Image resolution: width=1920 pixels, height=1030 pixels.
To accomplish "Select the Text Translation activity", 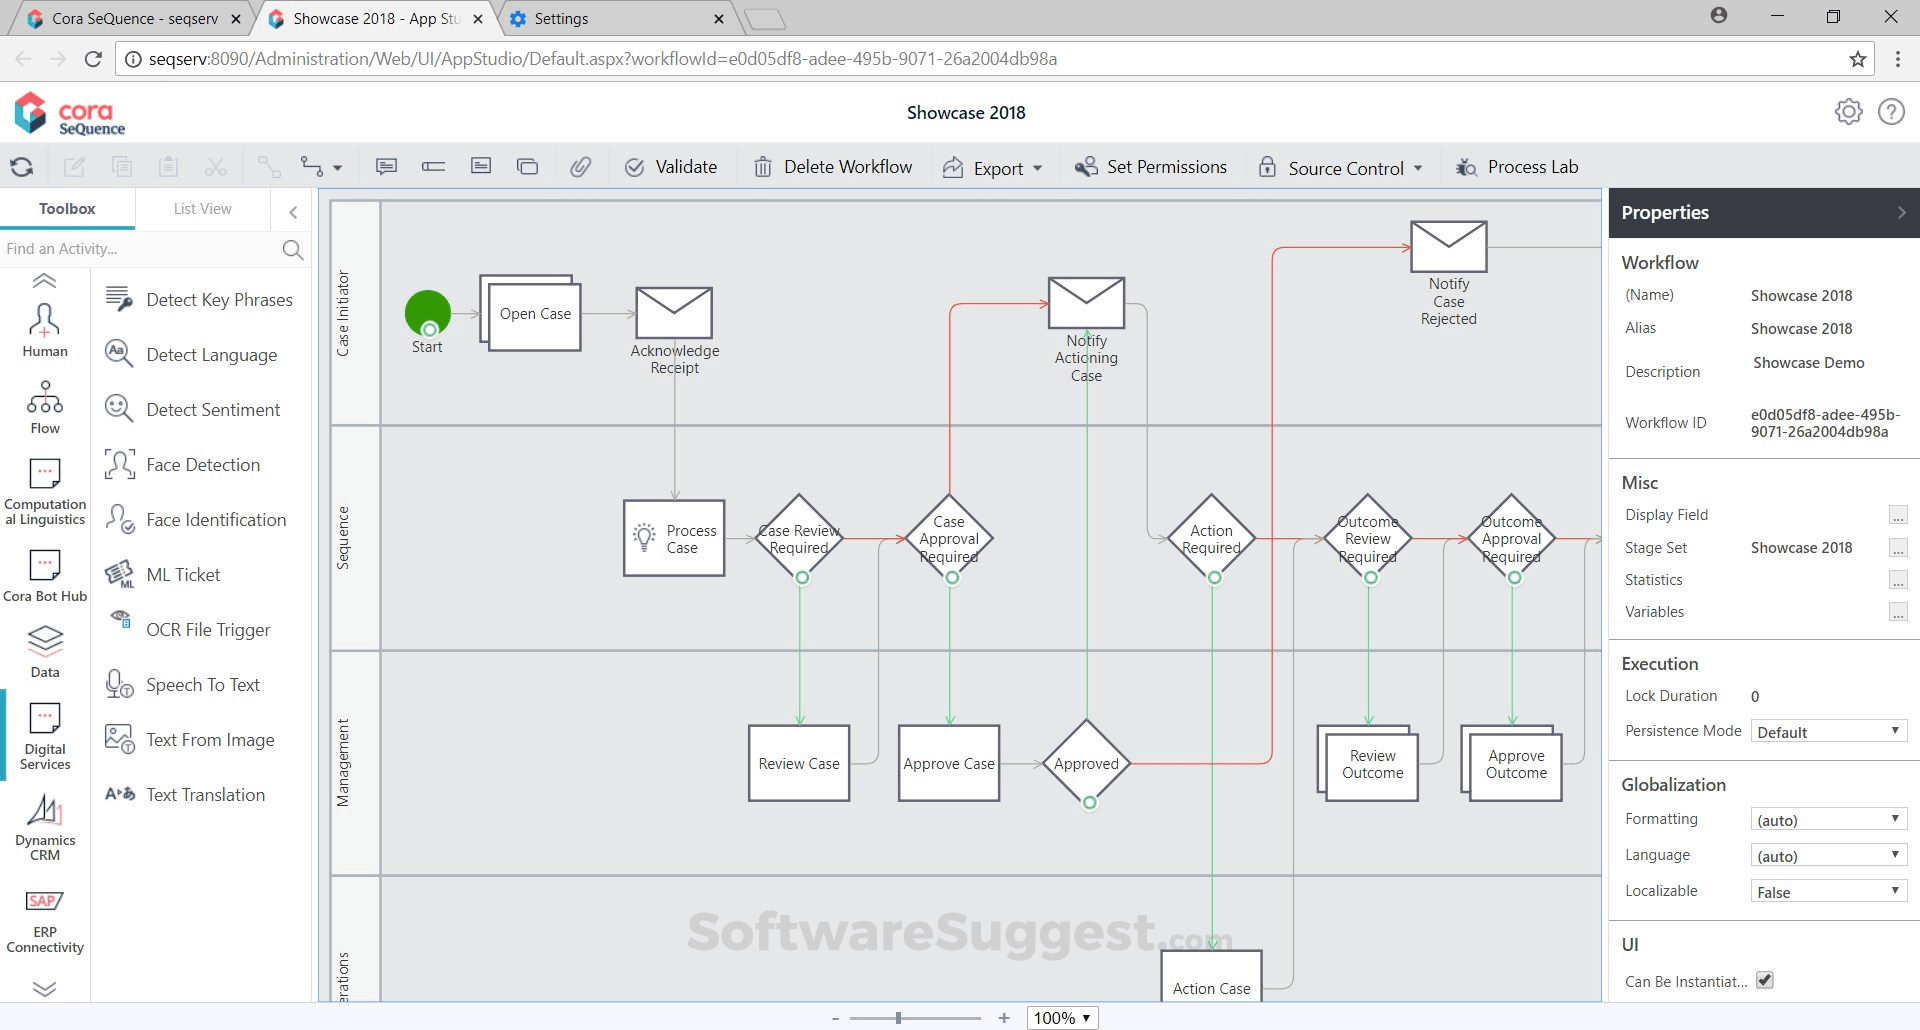I will coord(206,794).
